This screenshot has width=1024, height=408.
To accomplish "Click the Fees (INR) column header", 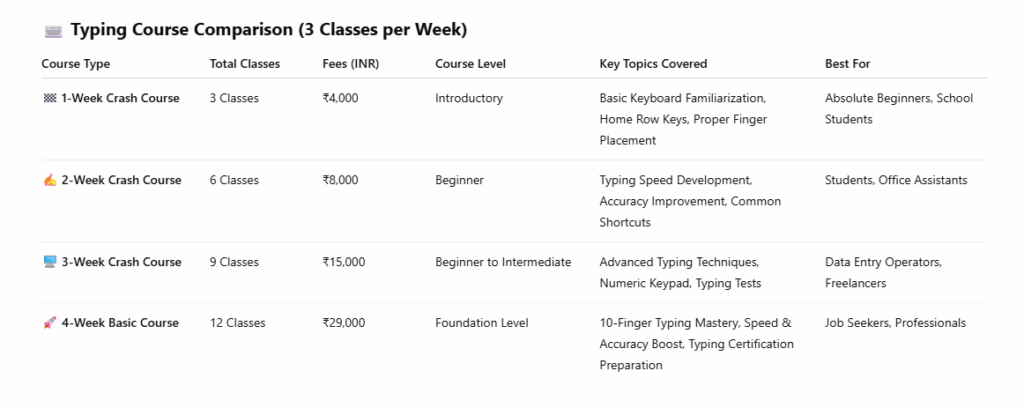I will (351, 64).
